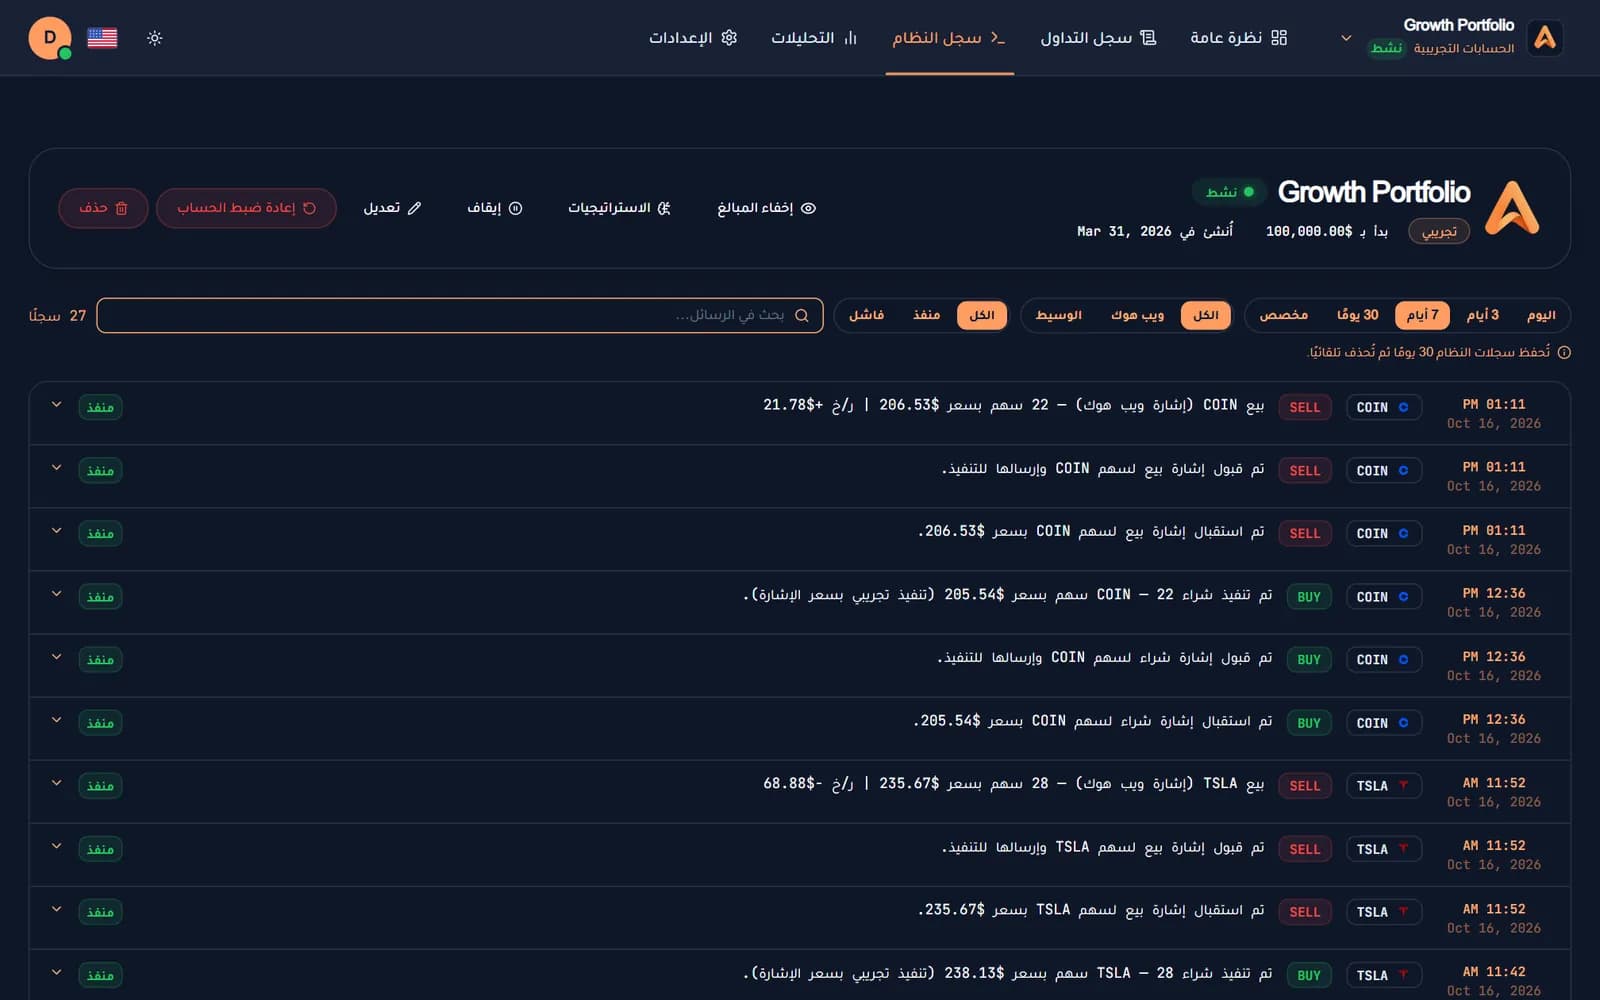Click the تجريبي demo account badge
This screenshot has width=1600, height=1000.
point(1439,232)
